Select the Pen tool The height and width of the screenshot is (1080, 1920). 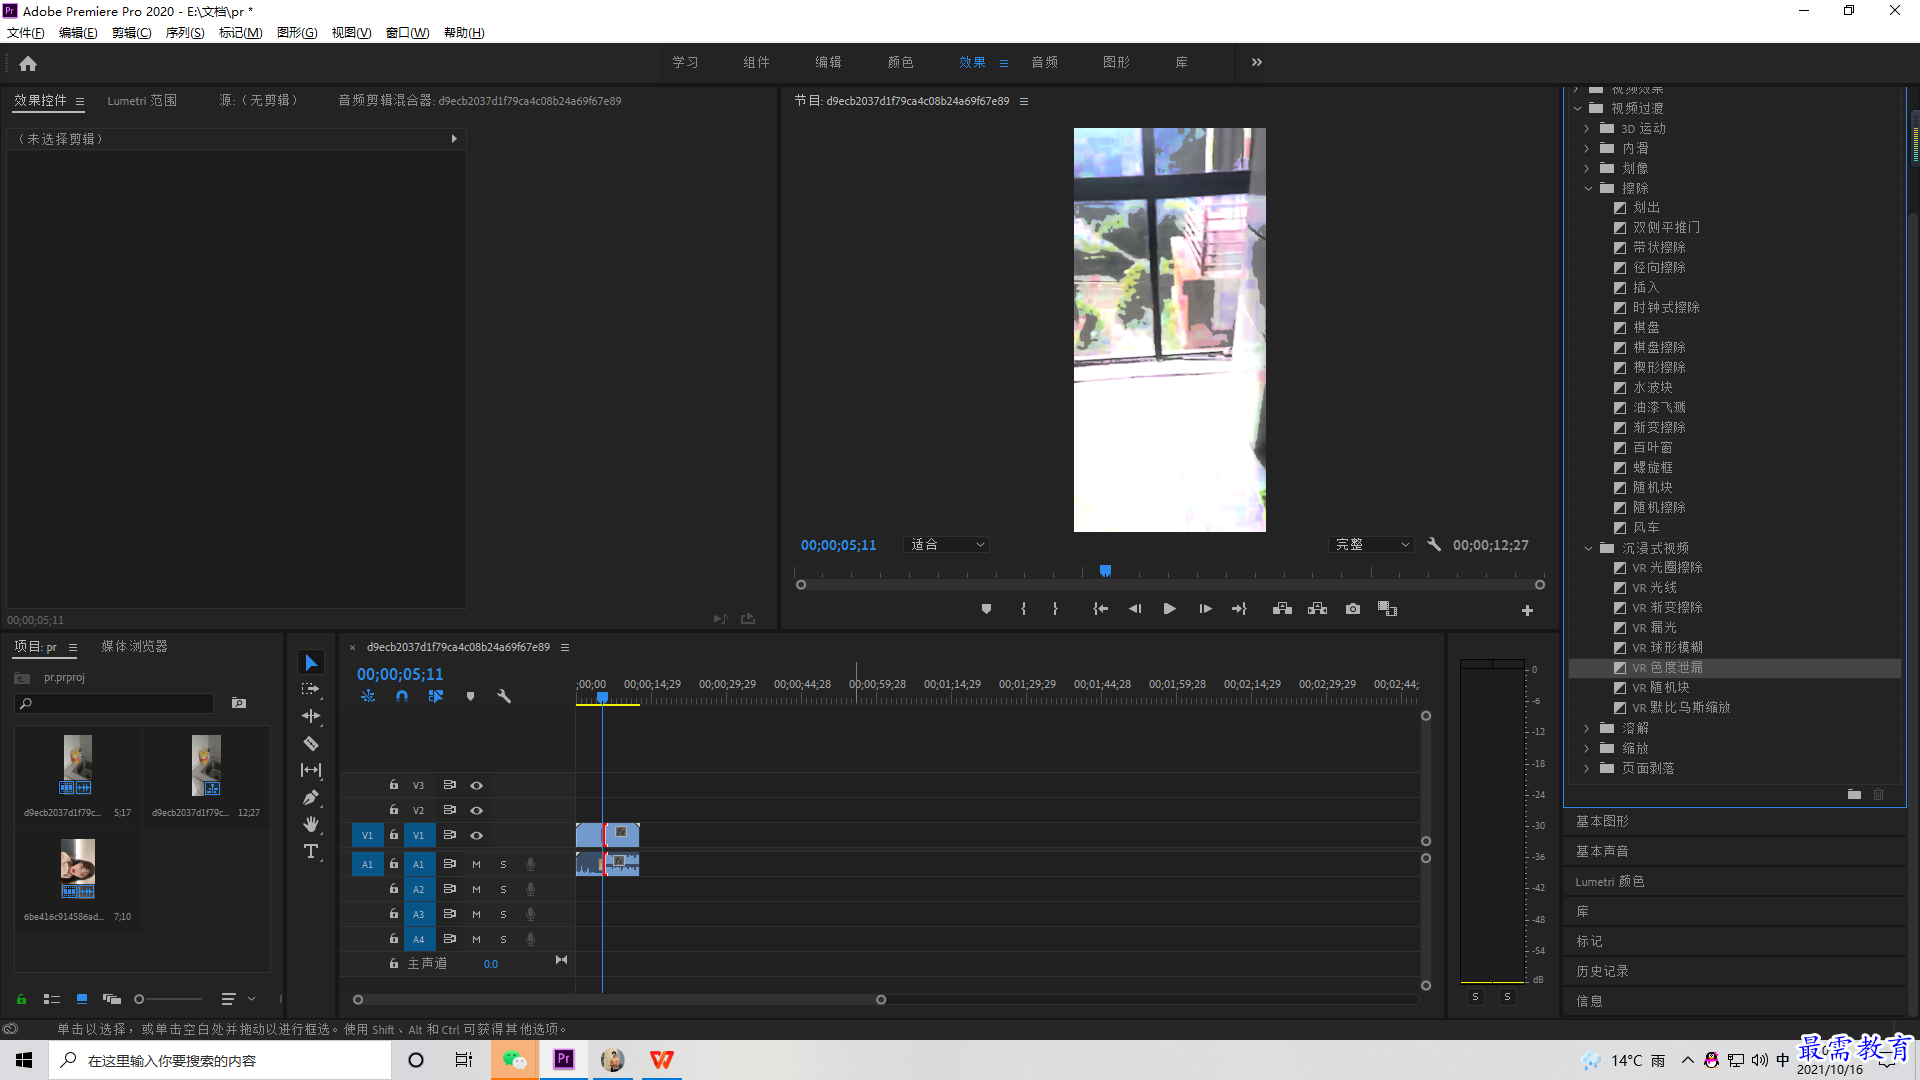pyautogui.click(x=311, y=797)
